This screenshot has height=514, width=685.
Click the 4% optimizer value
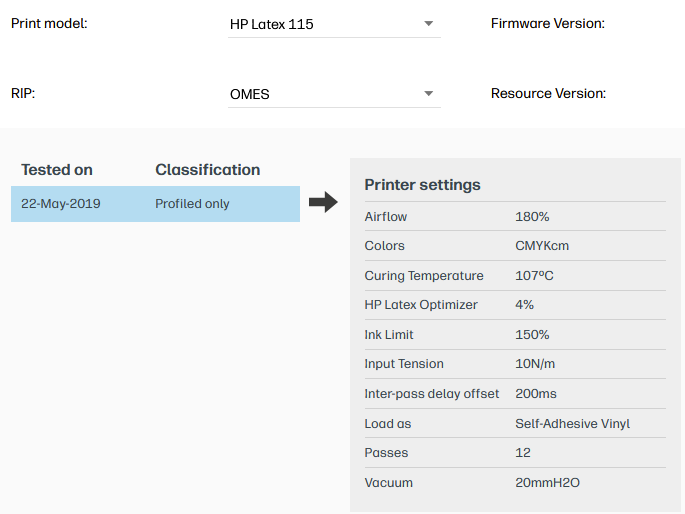point(524,305)
